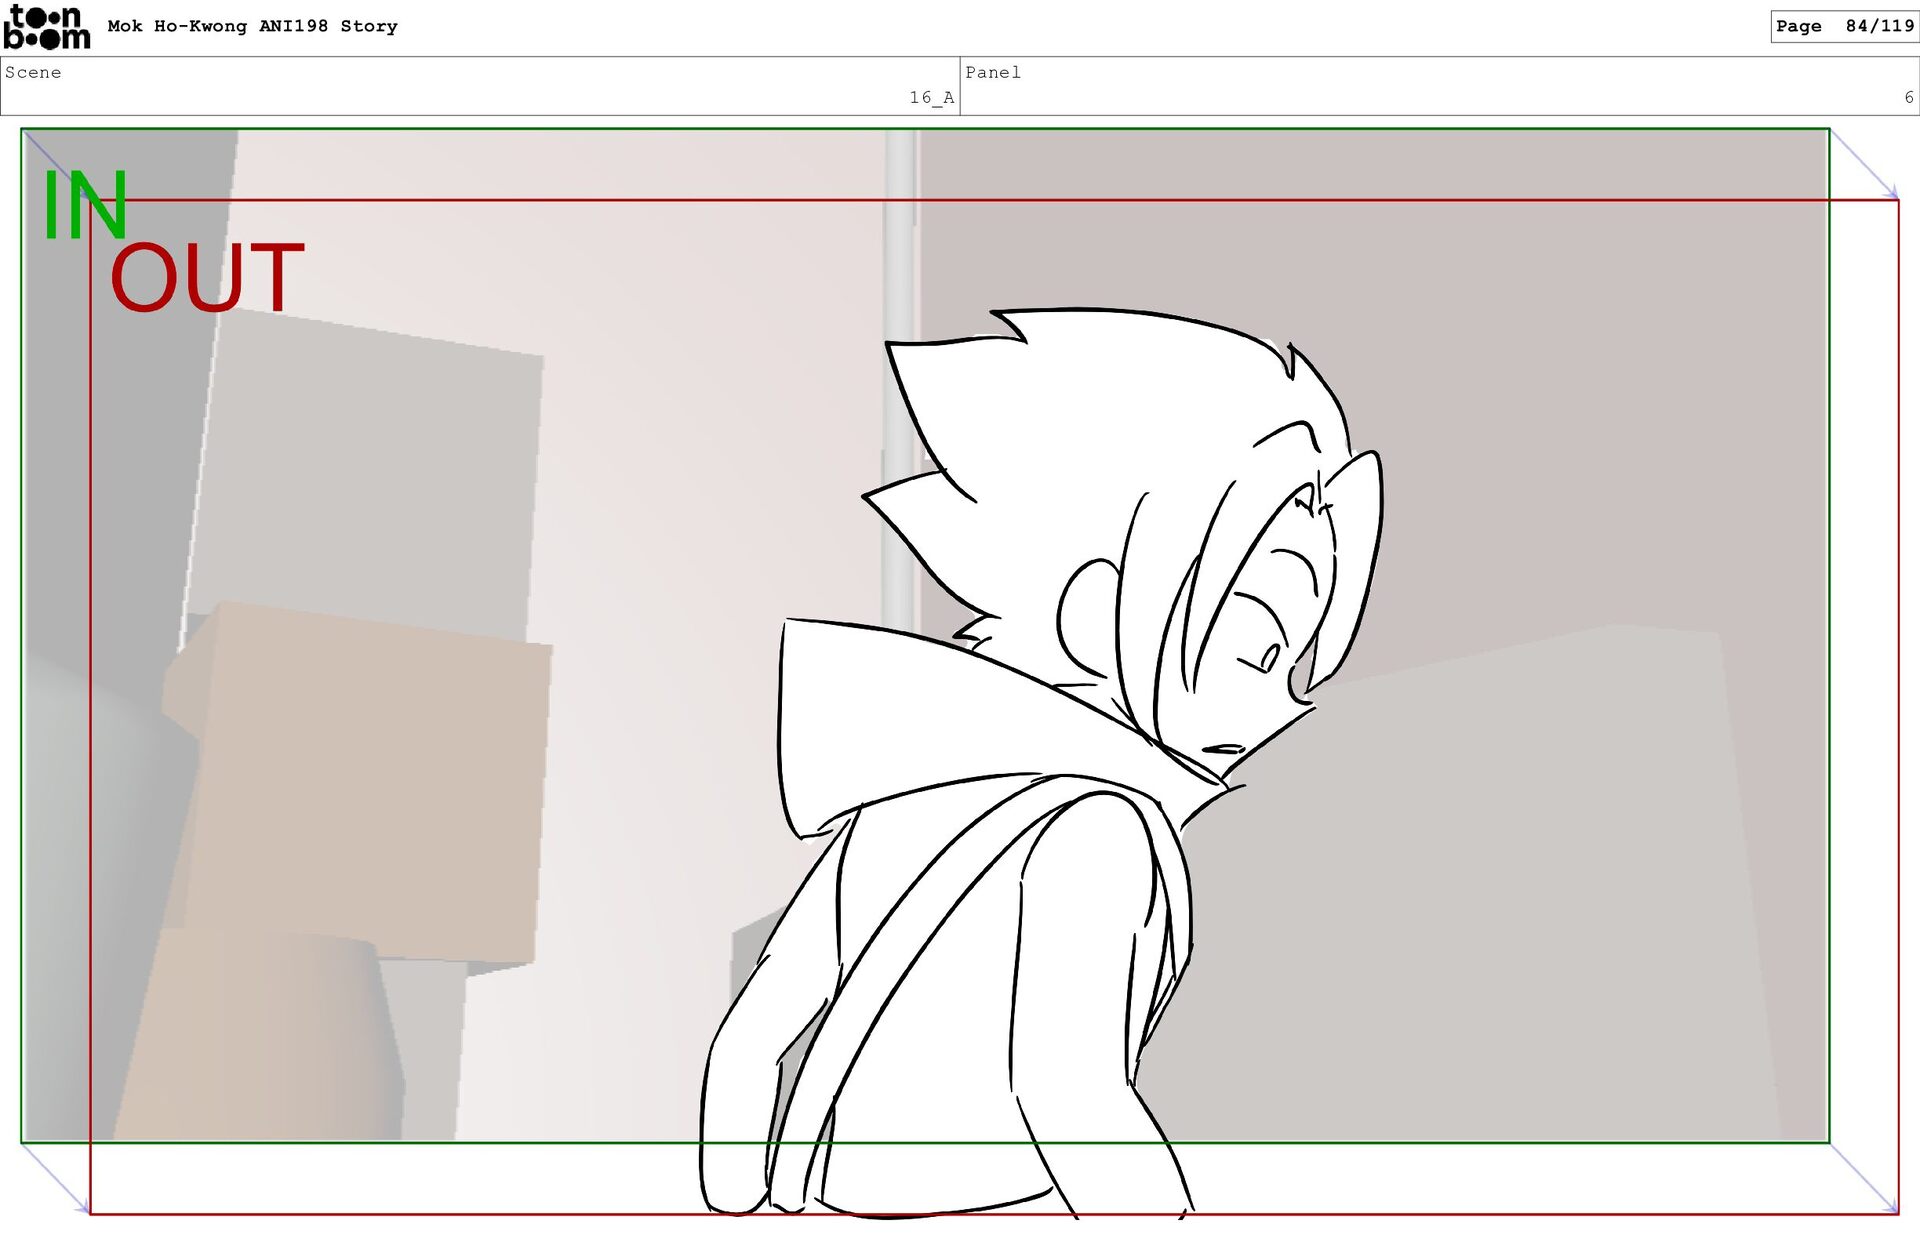Click the Panel header label

[x=992, y=72]
